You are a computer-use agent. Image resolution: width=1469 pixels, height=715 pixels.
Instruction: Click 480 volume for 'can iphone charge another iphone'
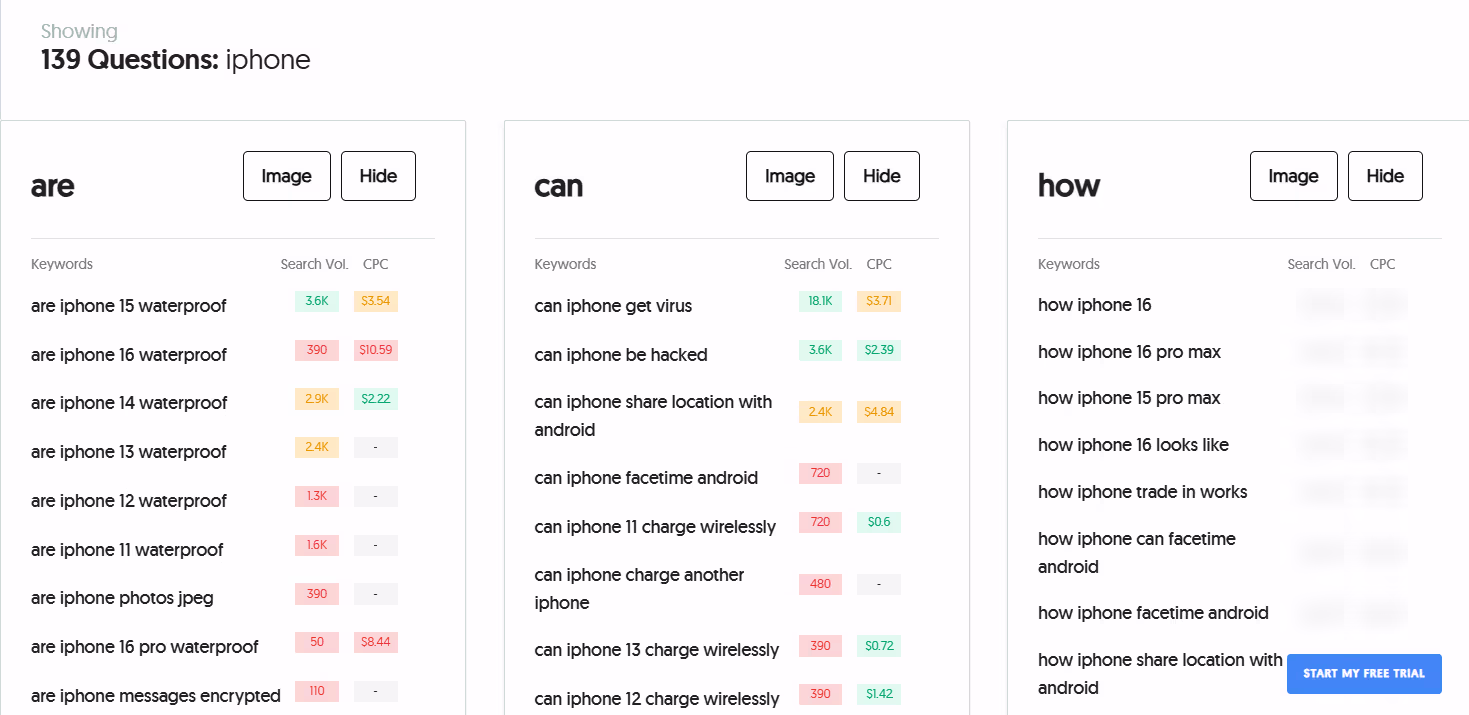click(x=820, y=584)
